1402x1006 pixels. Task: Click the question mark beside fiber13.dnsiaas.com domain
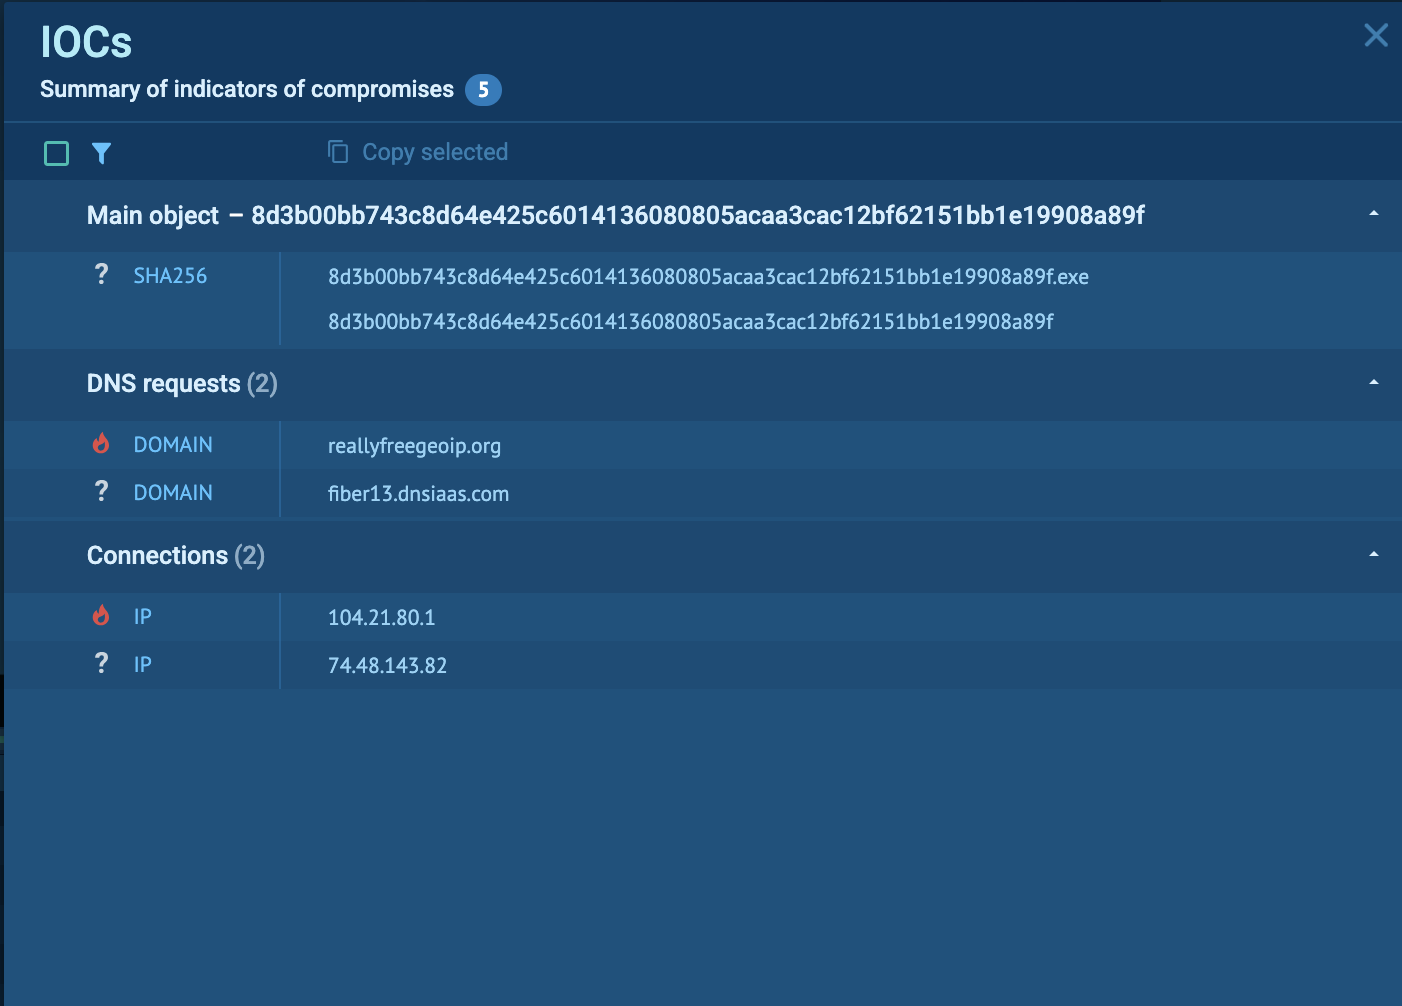pos(101,491)
